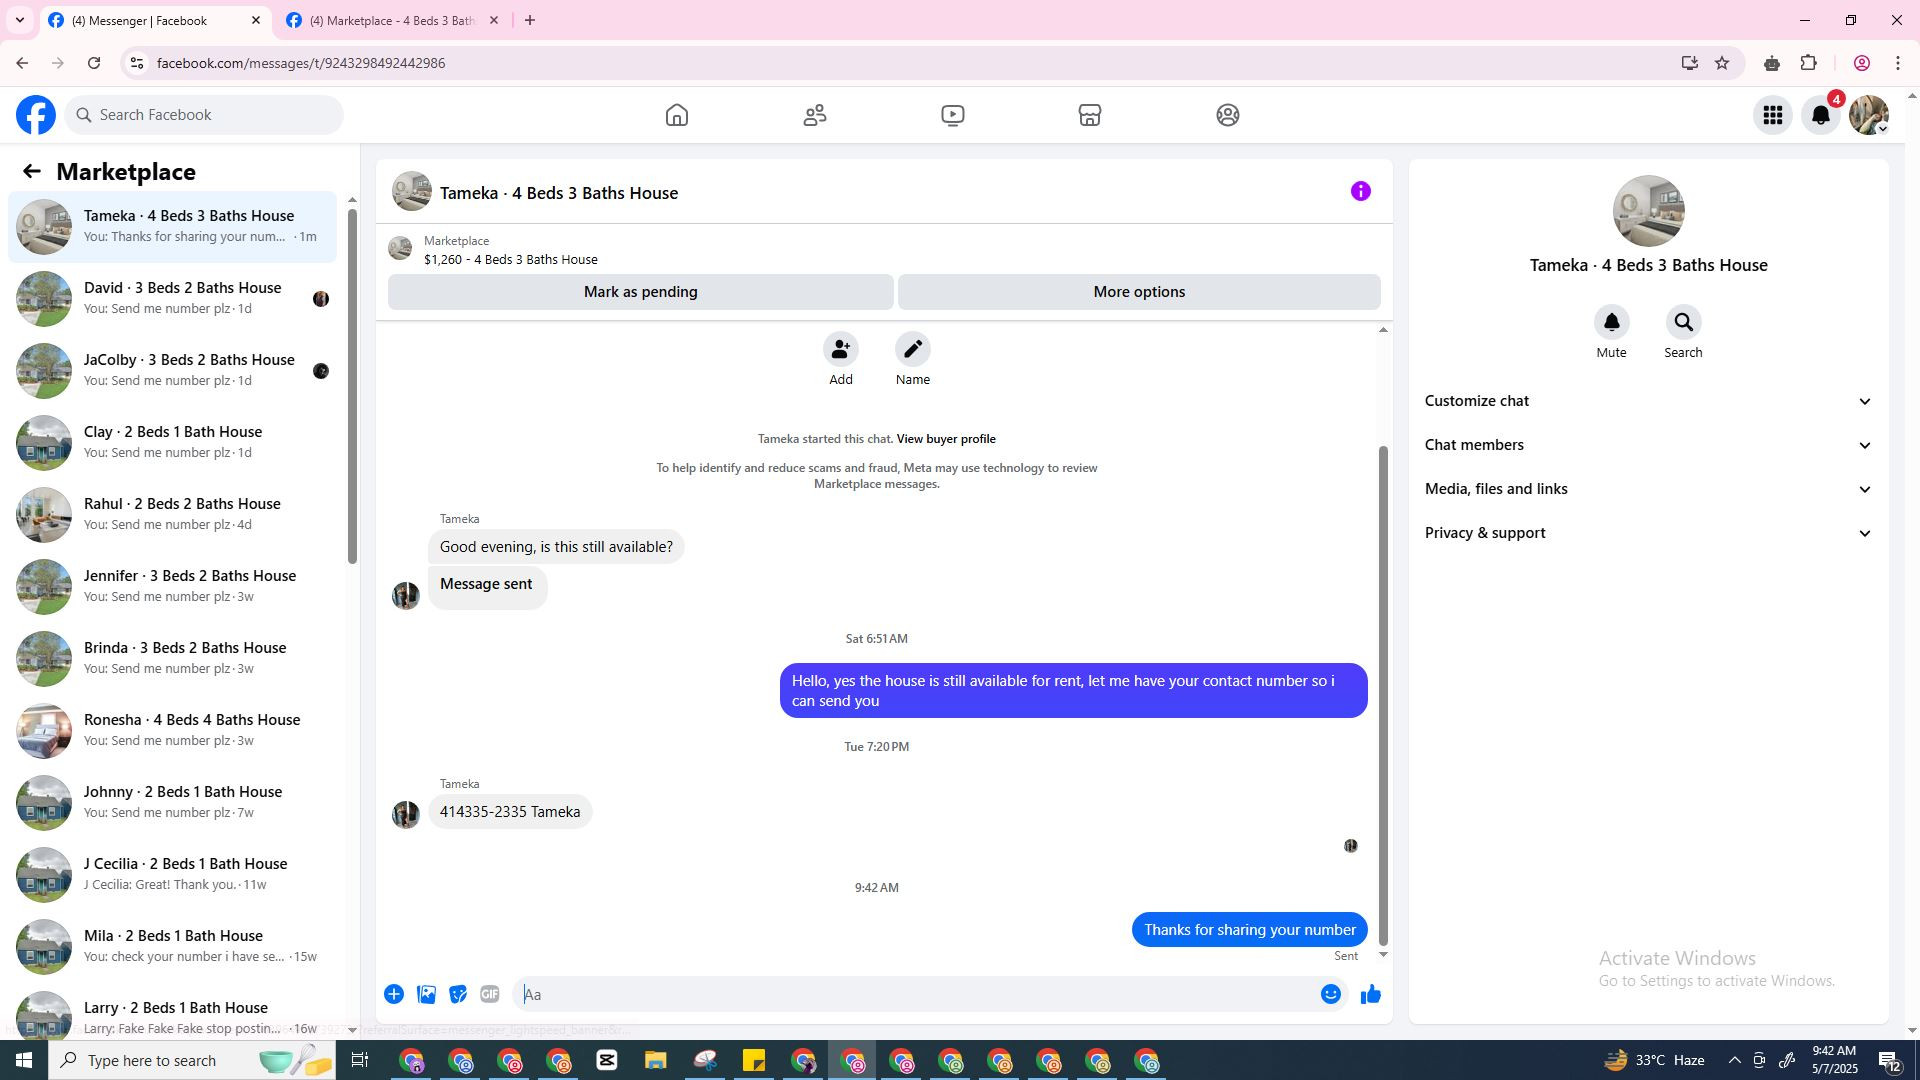The image size is (1920, 1080).
Task: Expand Chat members section
Action: point(1647,445)
